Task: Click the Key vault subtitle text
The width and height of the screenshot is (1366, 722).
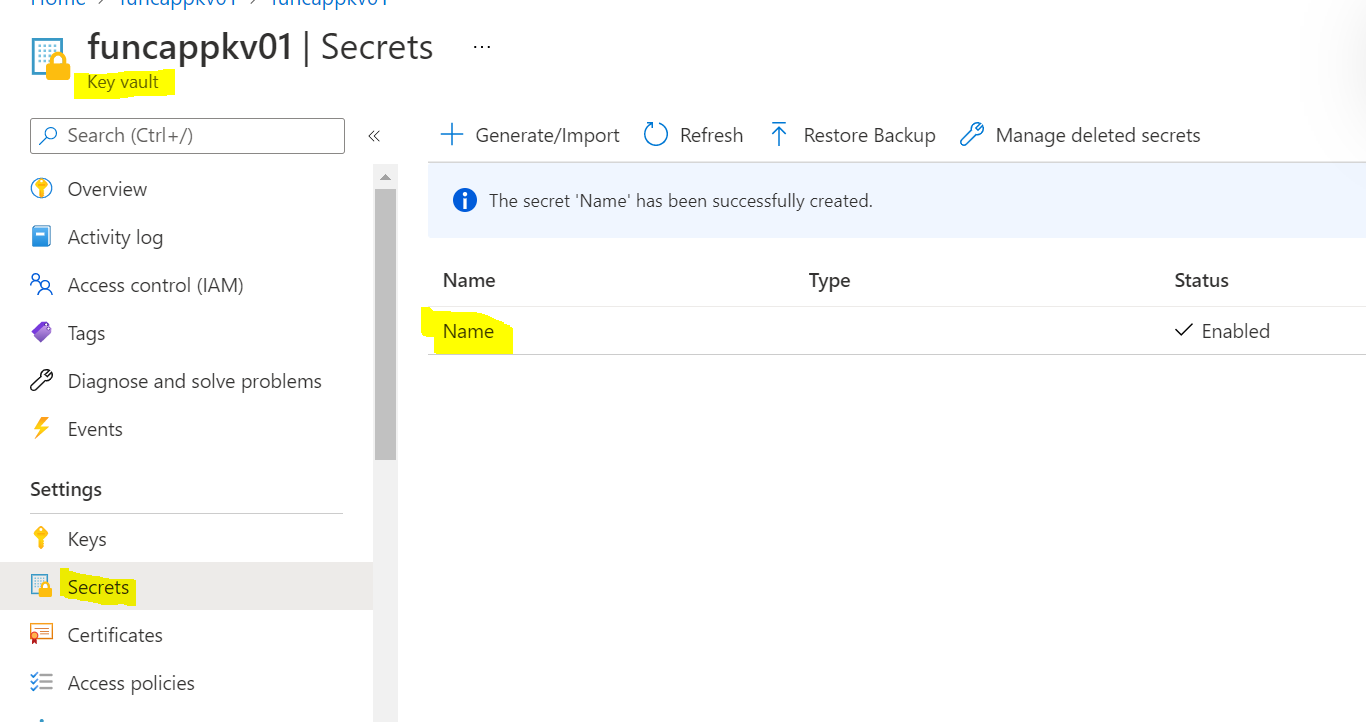Action: 123,82
